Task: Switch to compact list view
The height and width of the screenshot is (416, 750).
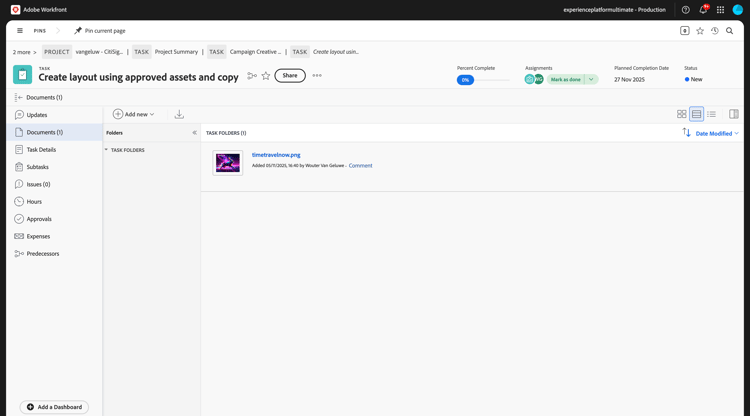Action: tap(711, 114)
